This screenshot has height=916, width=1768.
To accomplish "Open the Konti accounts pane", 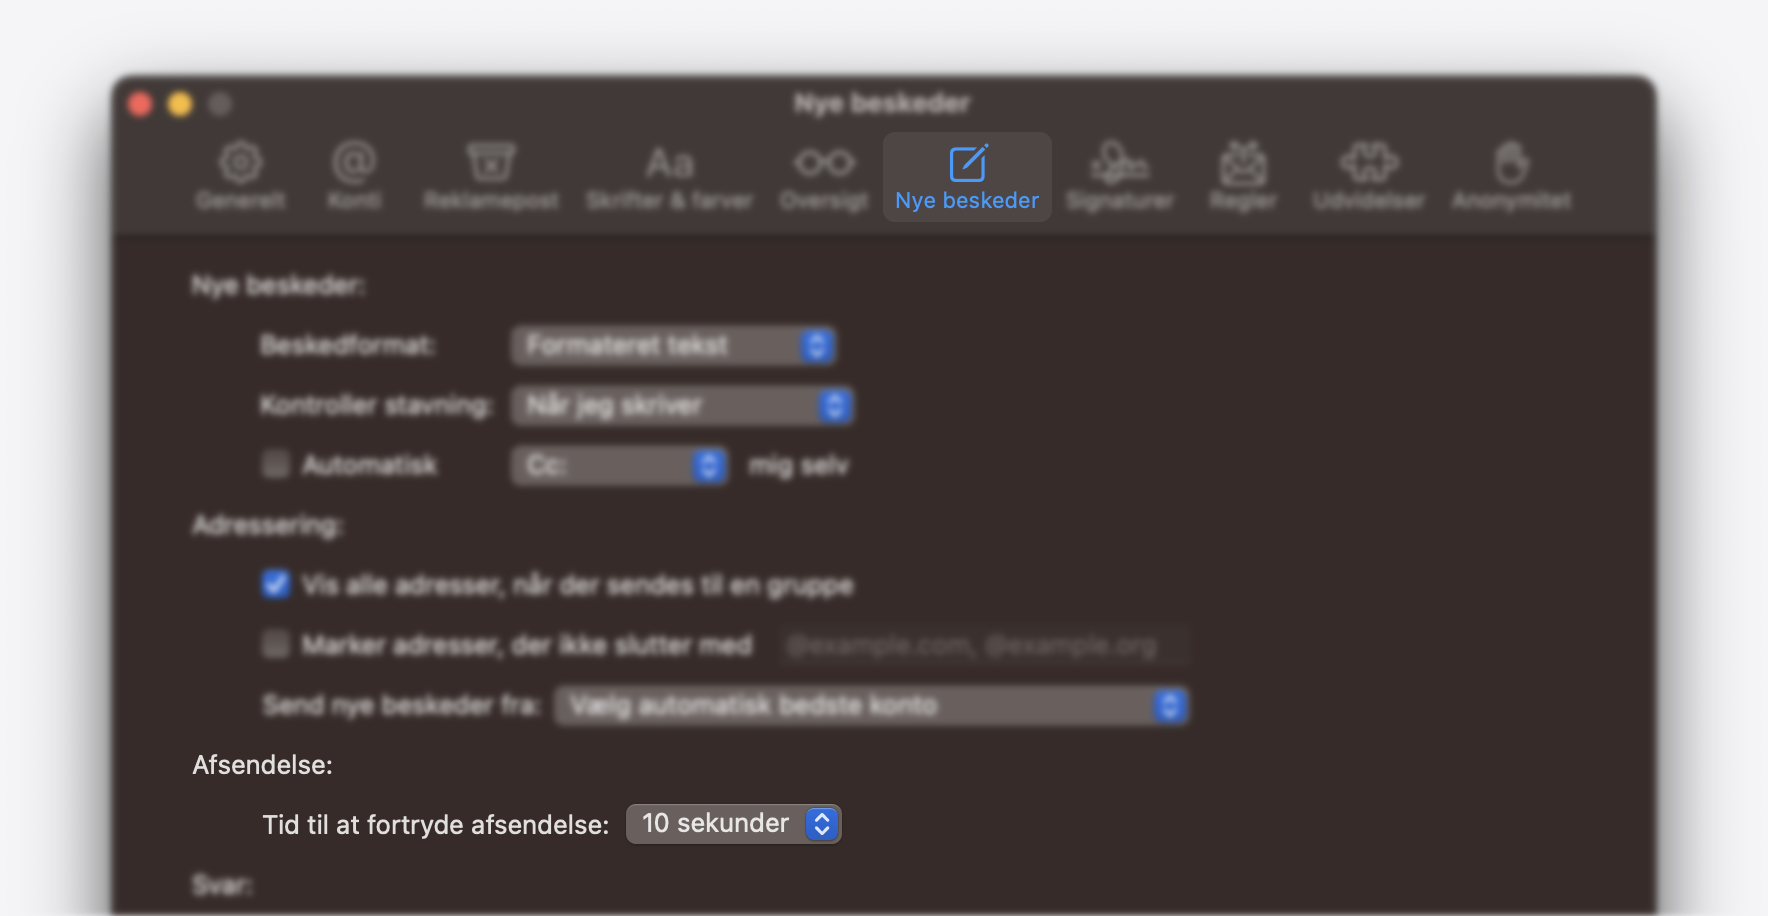I will coord(354,176).
